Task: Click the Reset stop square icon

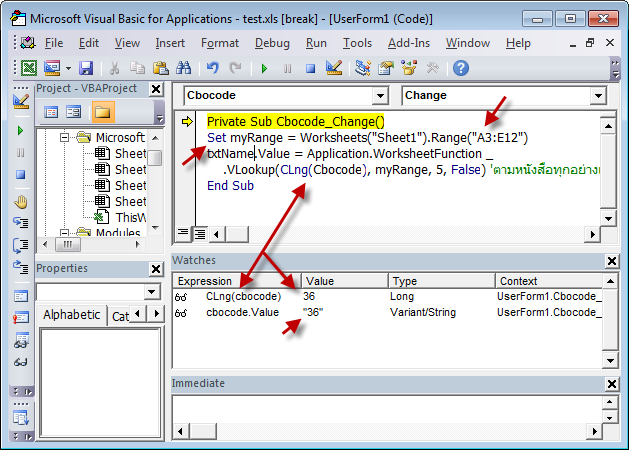Action: pyautogui.click(x=310, y=68)
